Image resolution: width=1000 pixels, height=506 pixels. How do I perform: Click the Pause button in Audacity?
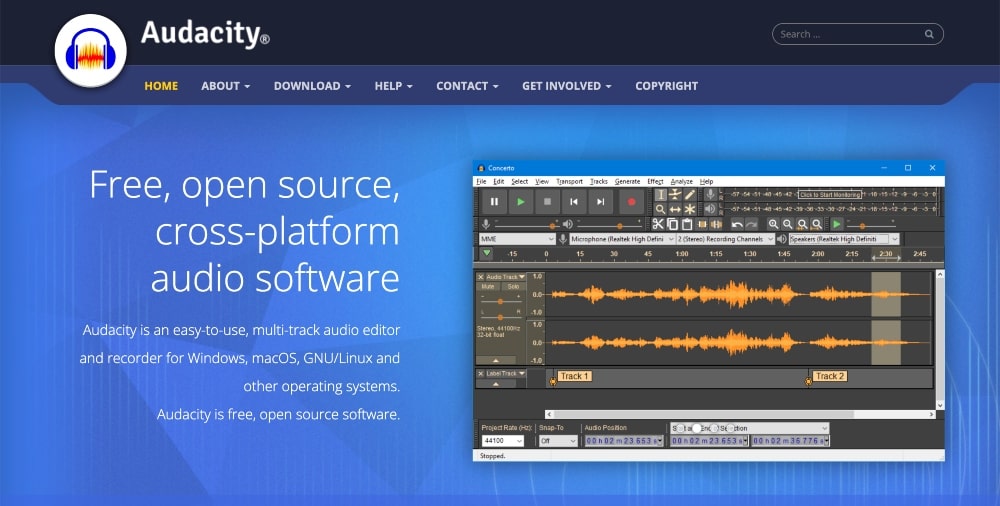pos(494,202)
